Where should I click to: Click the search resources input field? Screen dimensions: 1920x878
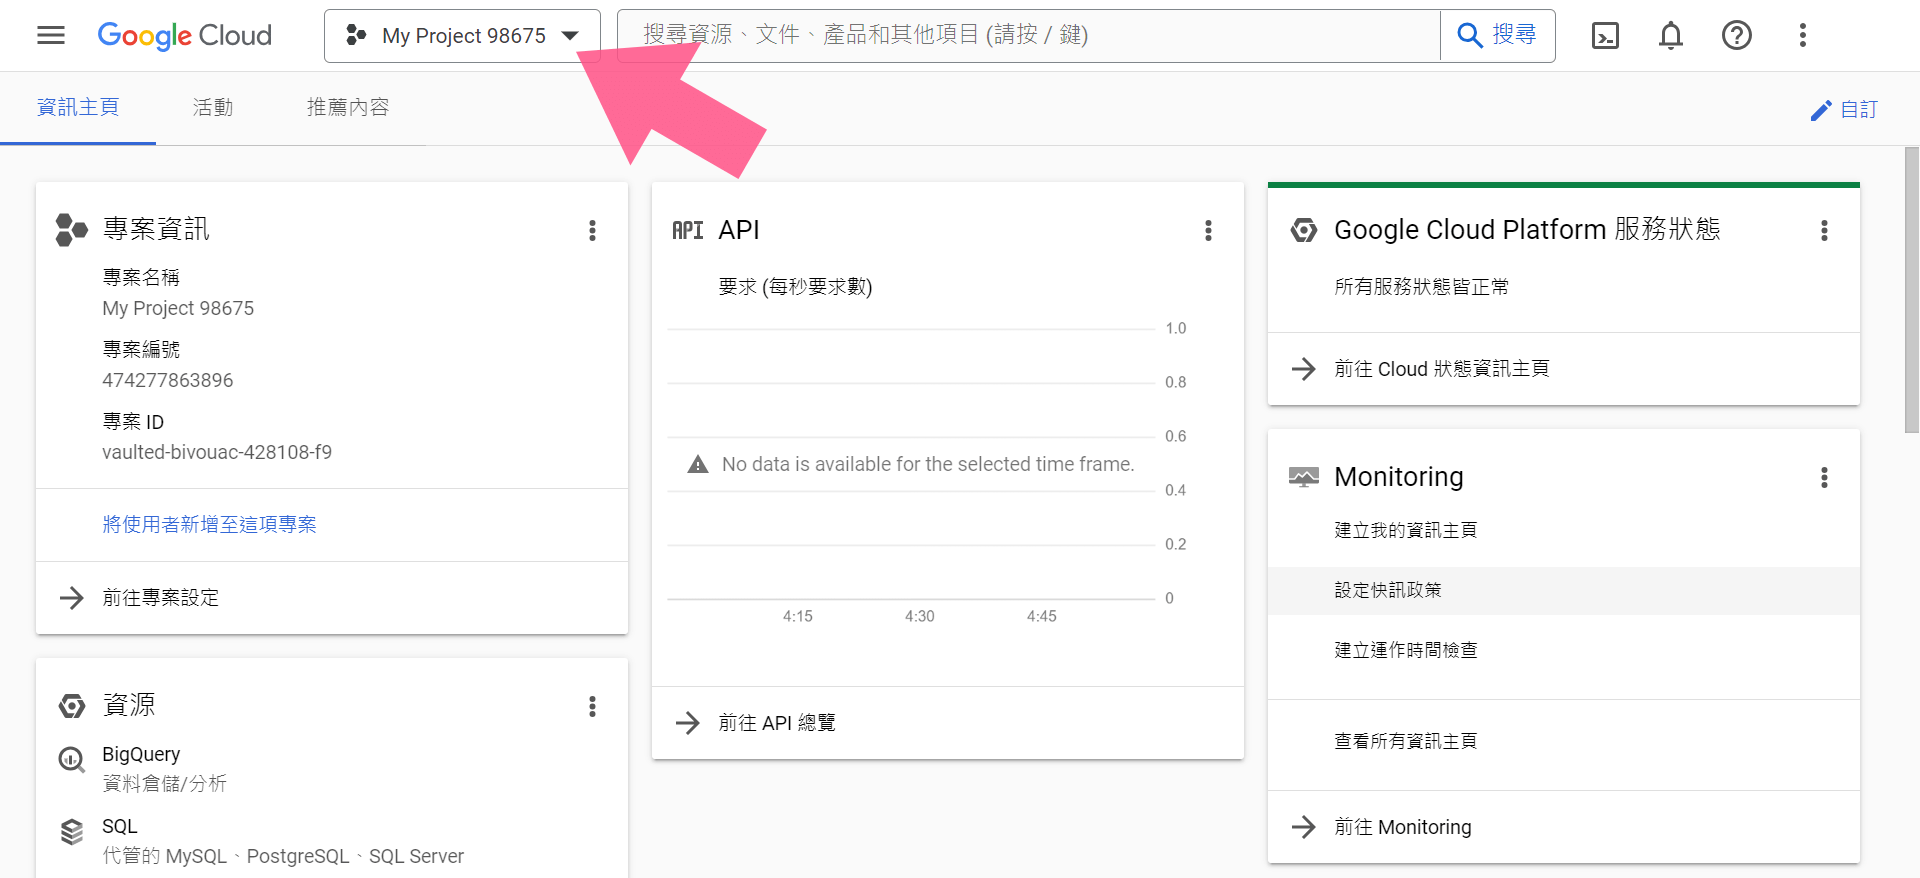click(x=1029, y=36)
